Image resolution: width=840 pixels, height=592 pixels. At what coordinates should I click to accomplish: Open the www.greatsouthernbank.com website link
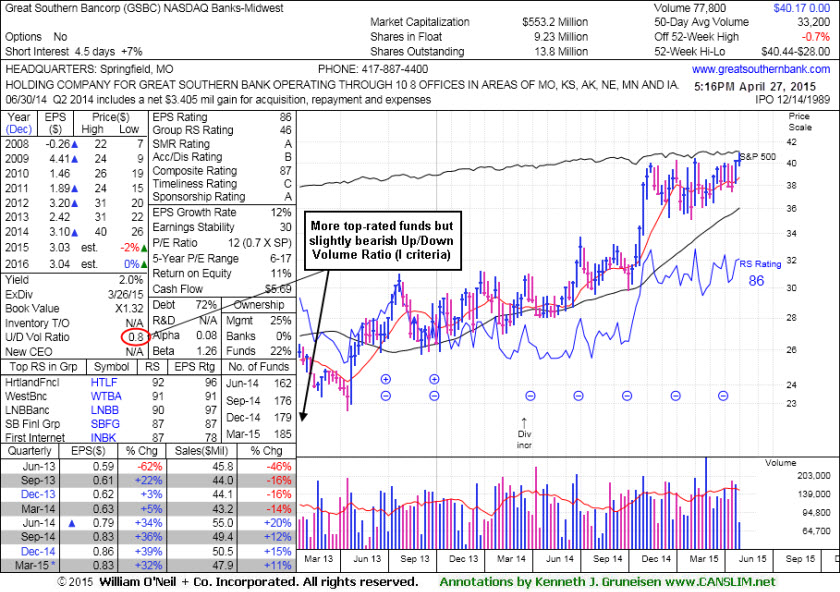pos(761,69)
